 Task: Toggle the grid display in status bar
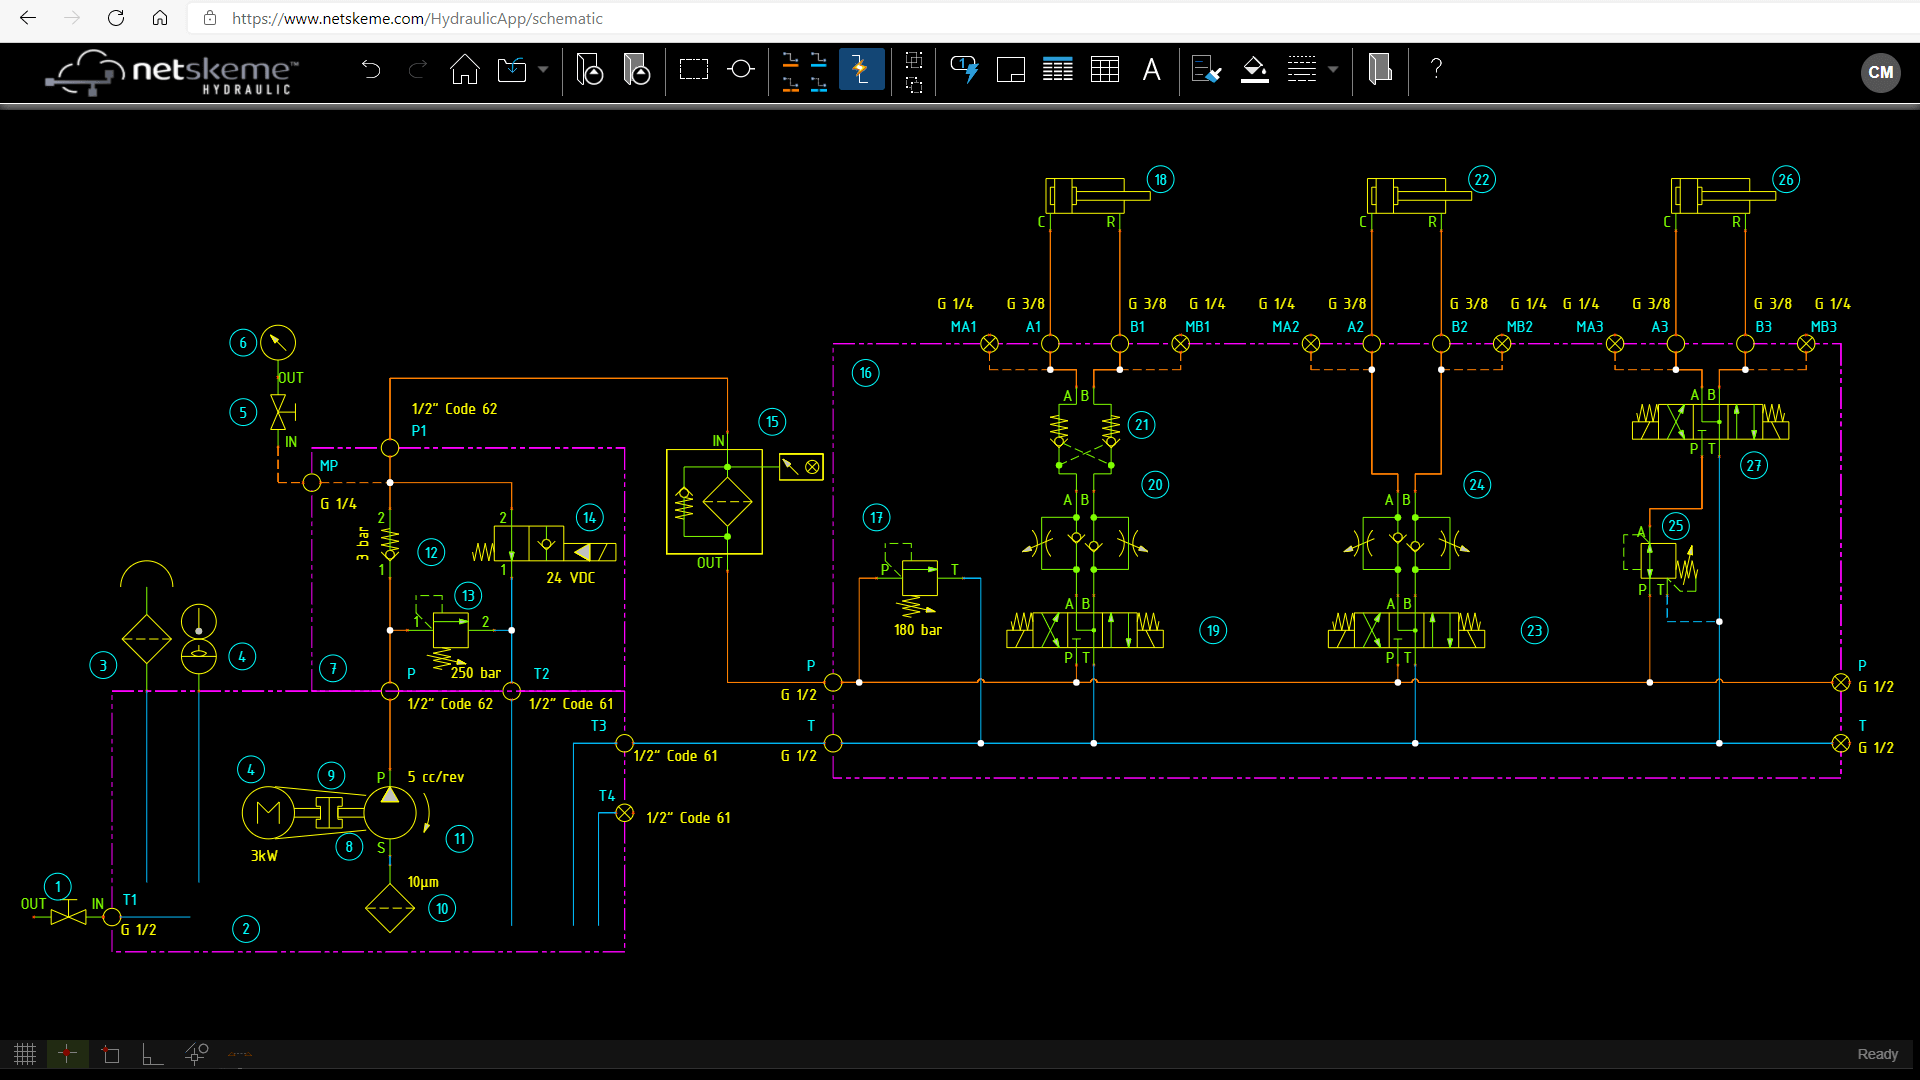point(25,1054)
